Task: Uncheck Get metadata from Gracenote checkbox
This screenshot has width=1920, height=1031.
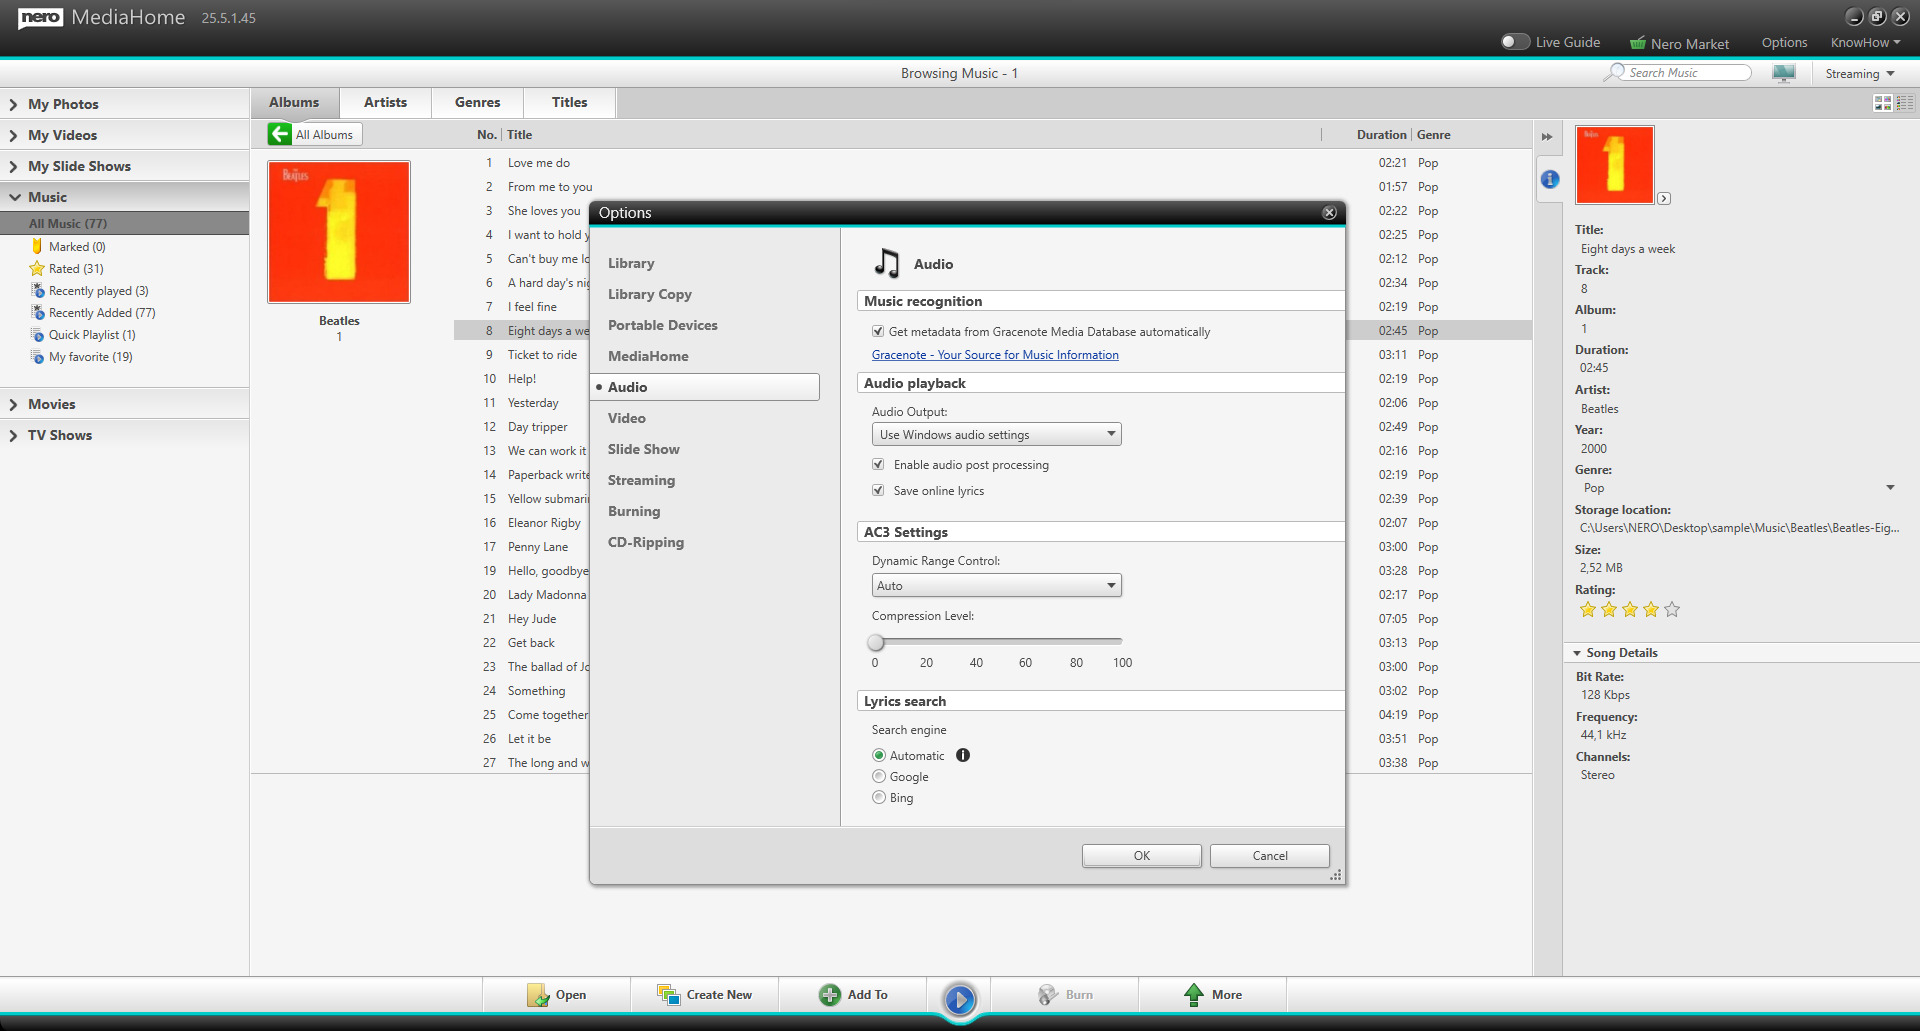Action: click(878, 332)
